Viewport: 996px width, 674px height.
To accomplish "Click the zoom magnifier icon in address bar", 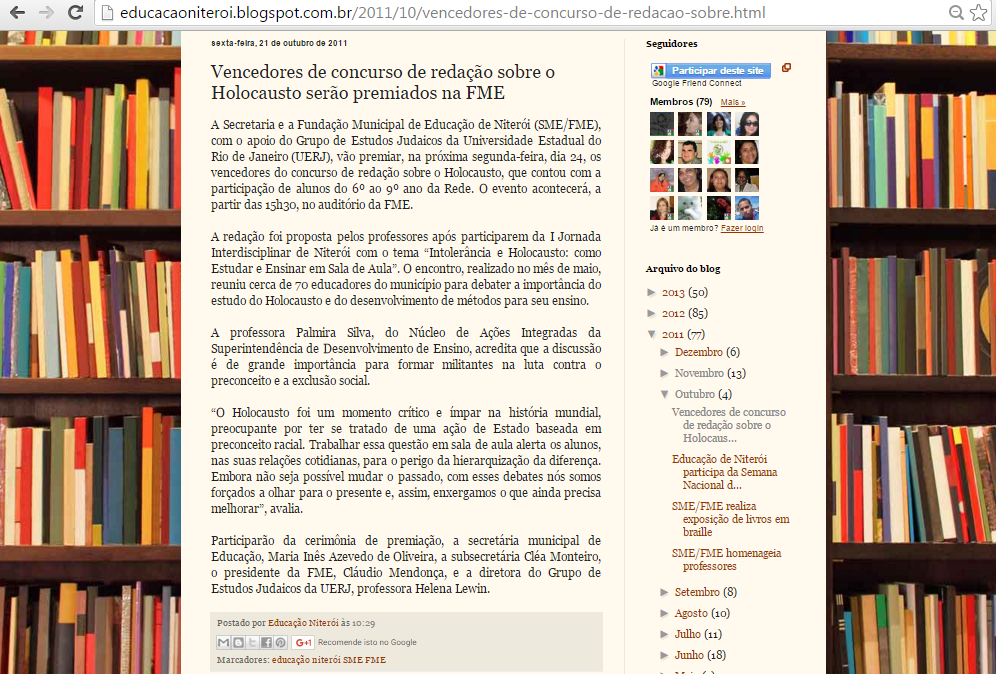I will click(x=955, y=13).
